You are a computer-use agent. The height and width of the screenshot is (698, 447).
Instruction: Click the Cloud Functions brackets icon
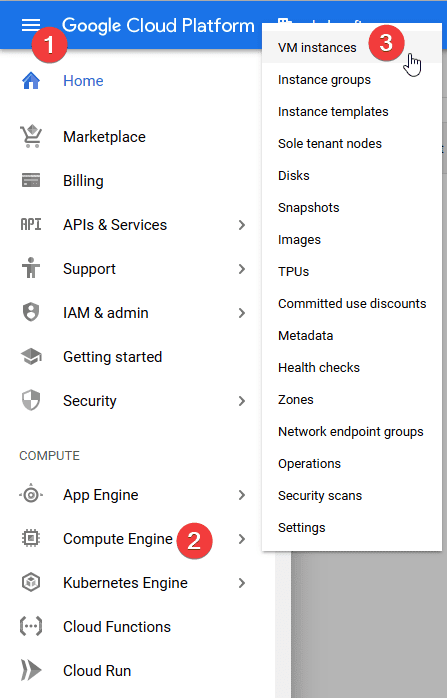point(31,627)
